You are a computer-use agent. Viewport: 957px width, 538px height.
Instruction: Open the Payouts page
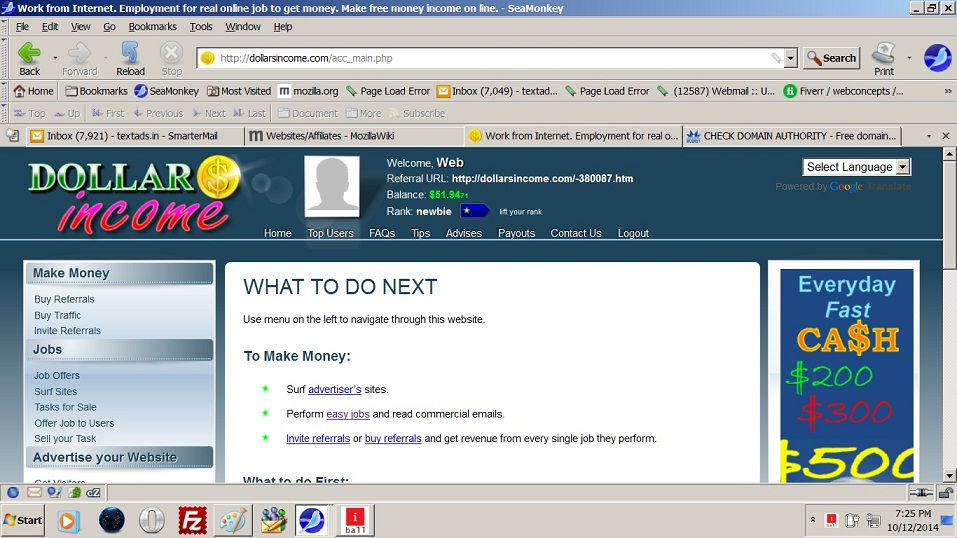516,233
